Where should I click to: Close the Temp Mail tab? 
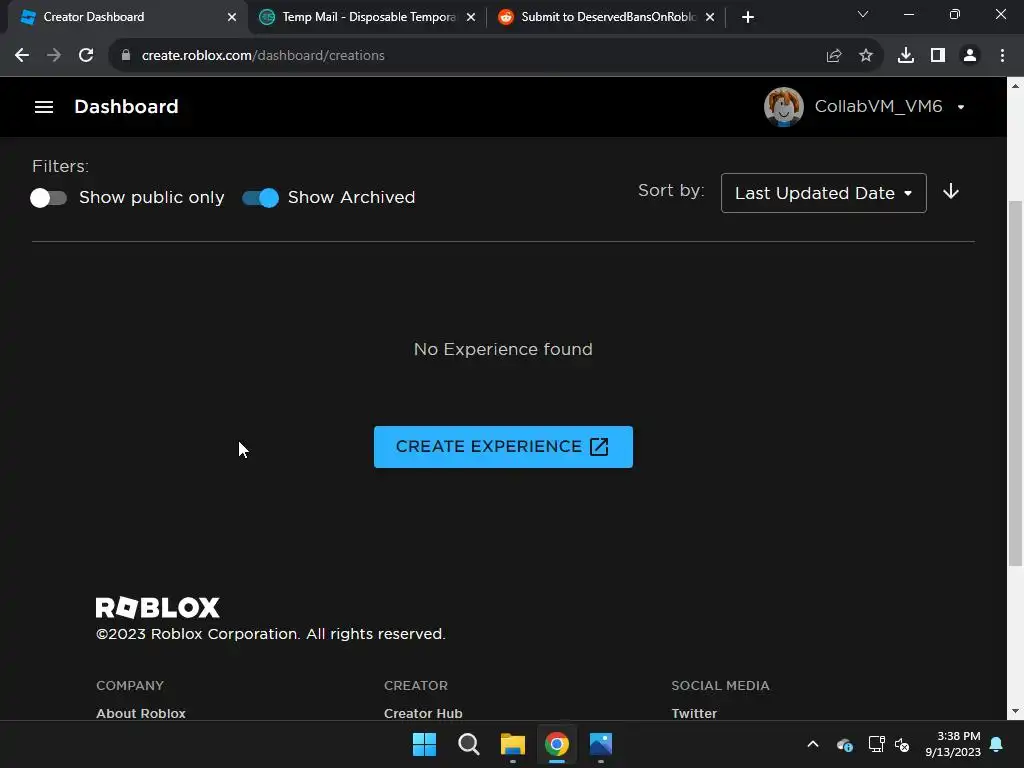(x=471, y=17)
